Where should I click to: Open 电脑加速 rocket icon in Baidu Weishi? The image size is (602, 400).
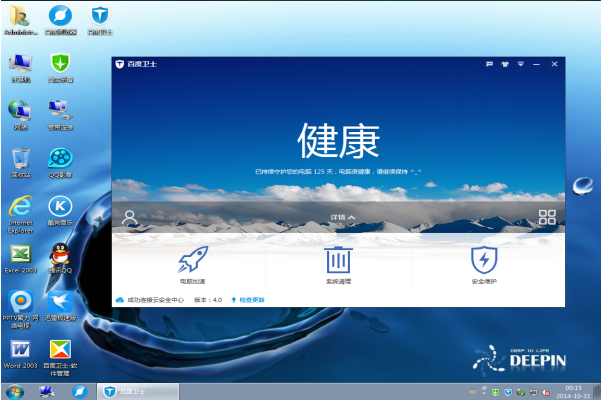(x=192, y=260)
